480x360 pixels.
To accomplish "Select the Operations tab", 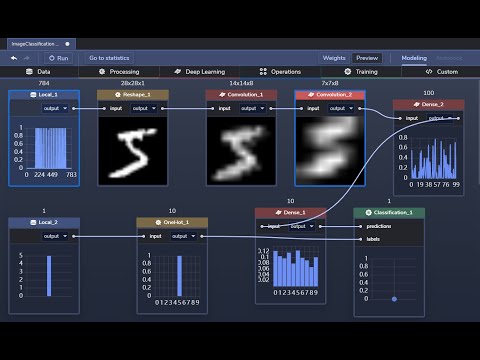I will [x=280, y=72].
